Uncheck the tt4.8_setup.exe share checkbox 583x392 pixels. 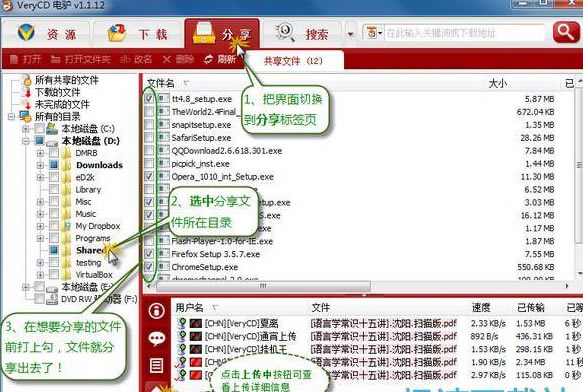tap(149, 99)
